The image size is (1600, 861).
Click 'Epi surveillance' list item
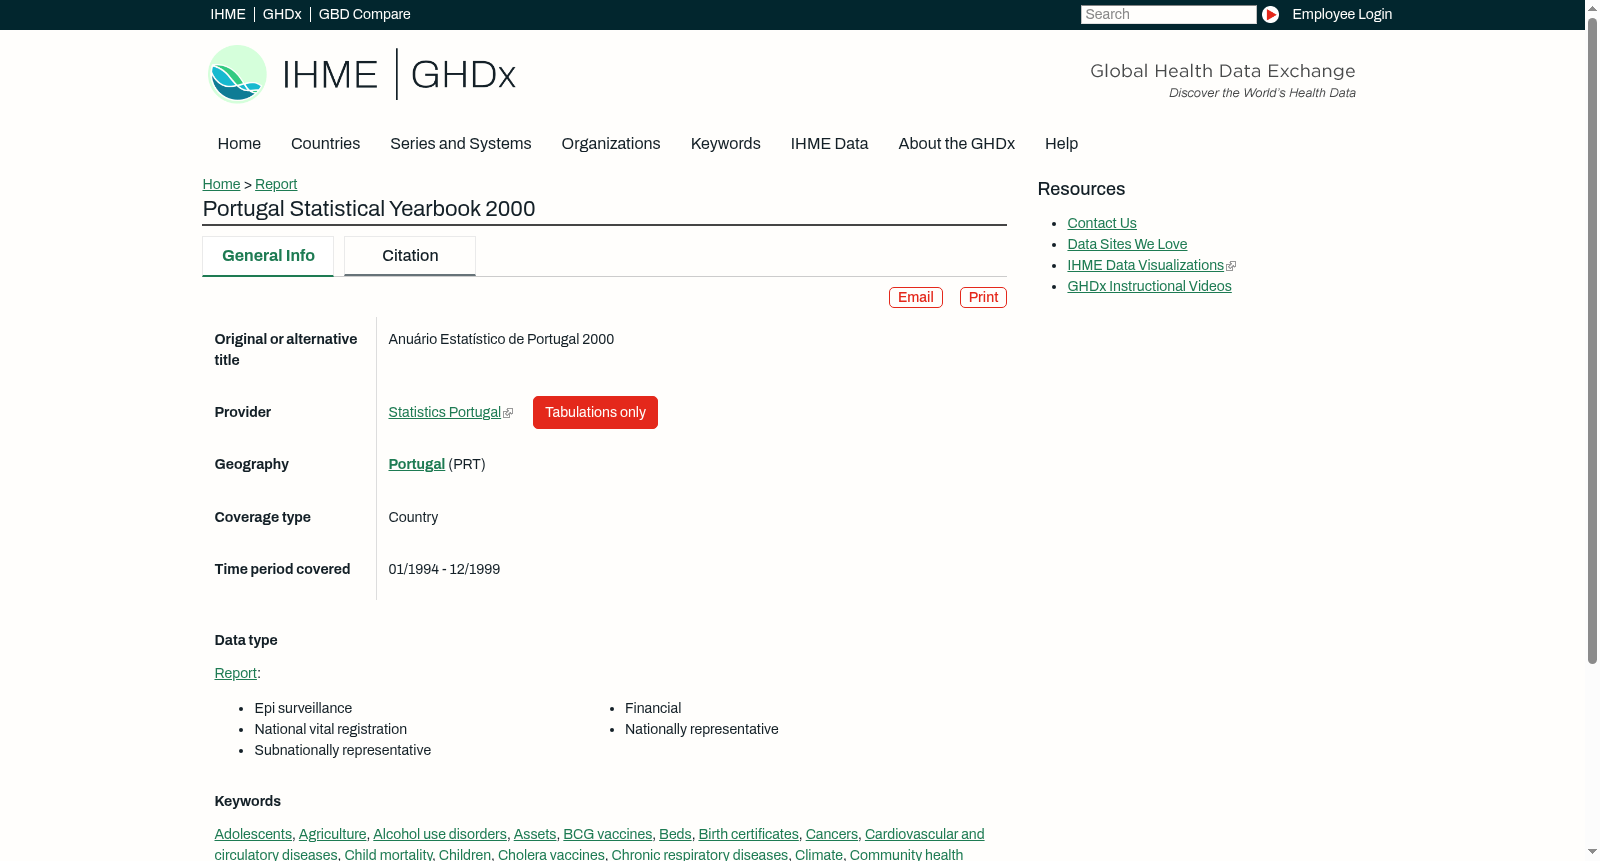click(x=303, y=708)
